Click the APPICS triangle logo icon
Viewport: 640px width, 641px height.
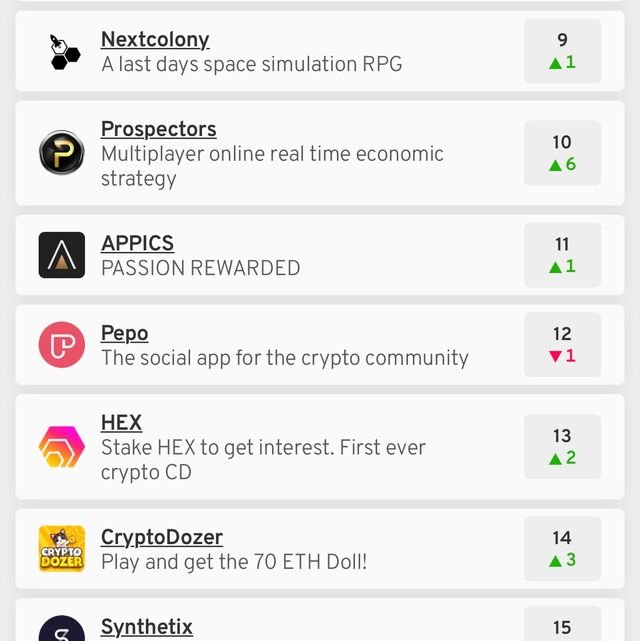[62, 255]
